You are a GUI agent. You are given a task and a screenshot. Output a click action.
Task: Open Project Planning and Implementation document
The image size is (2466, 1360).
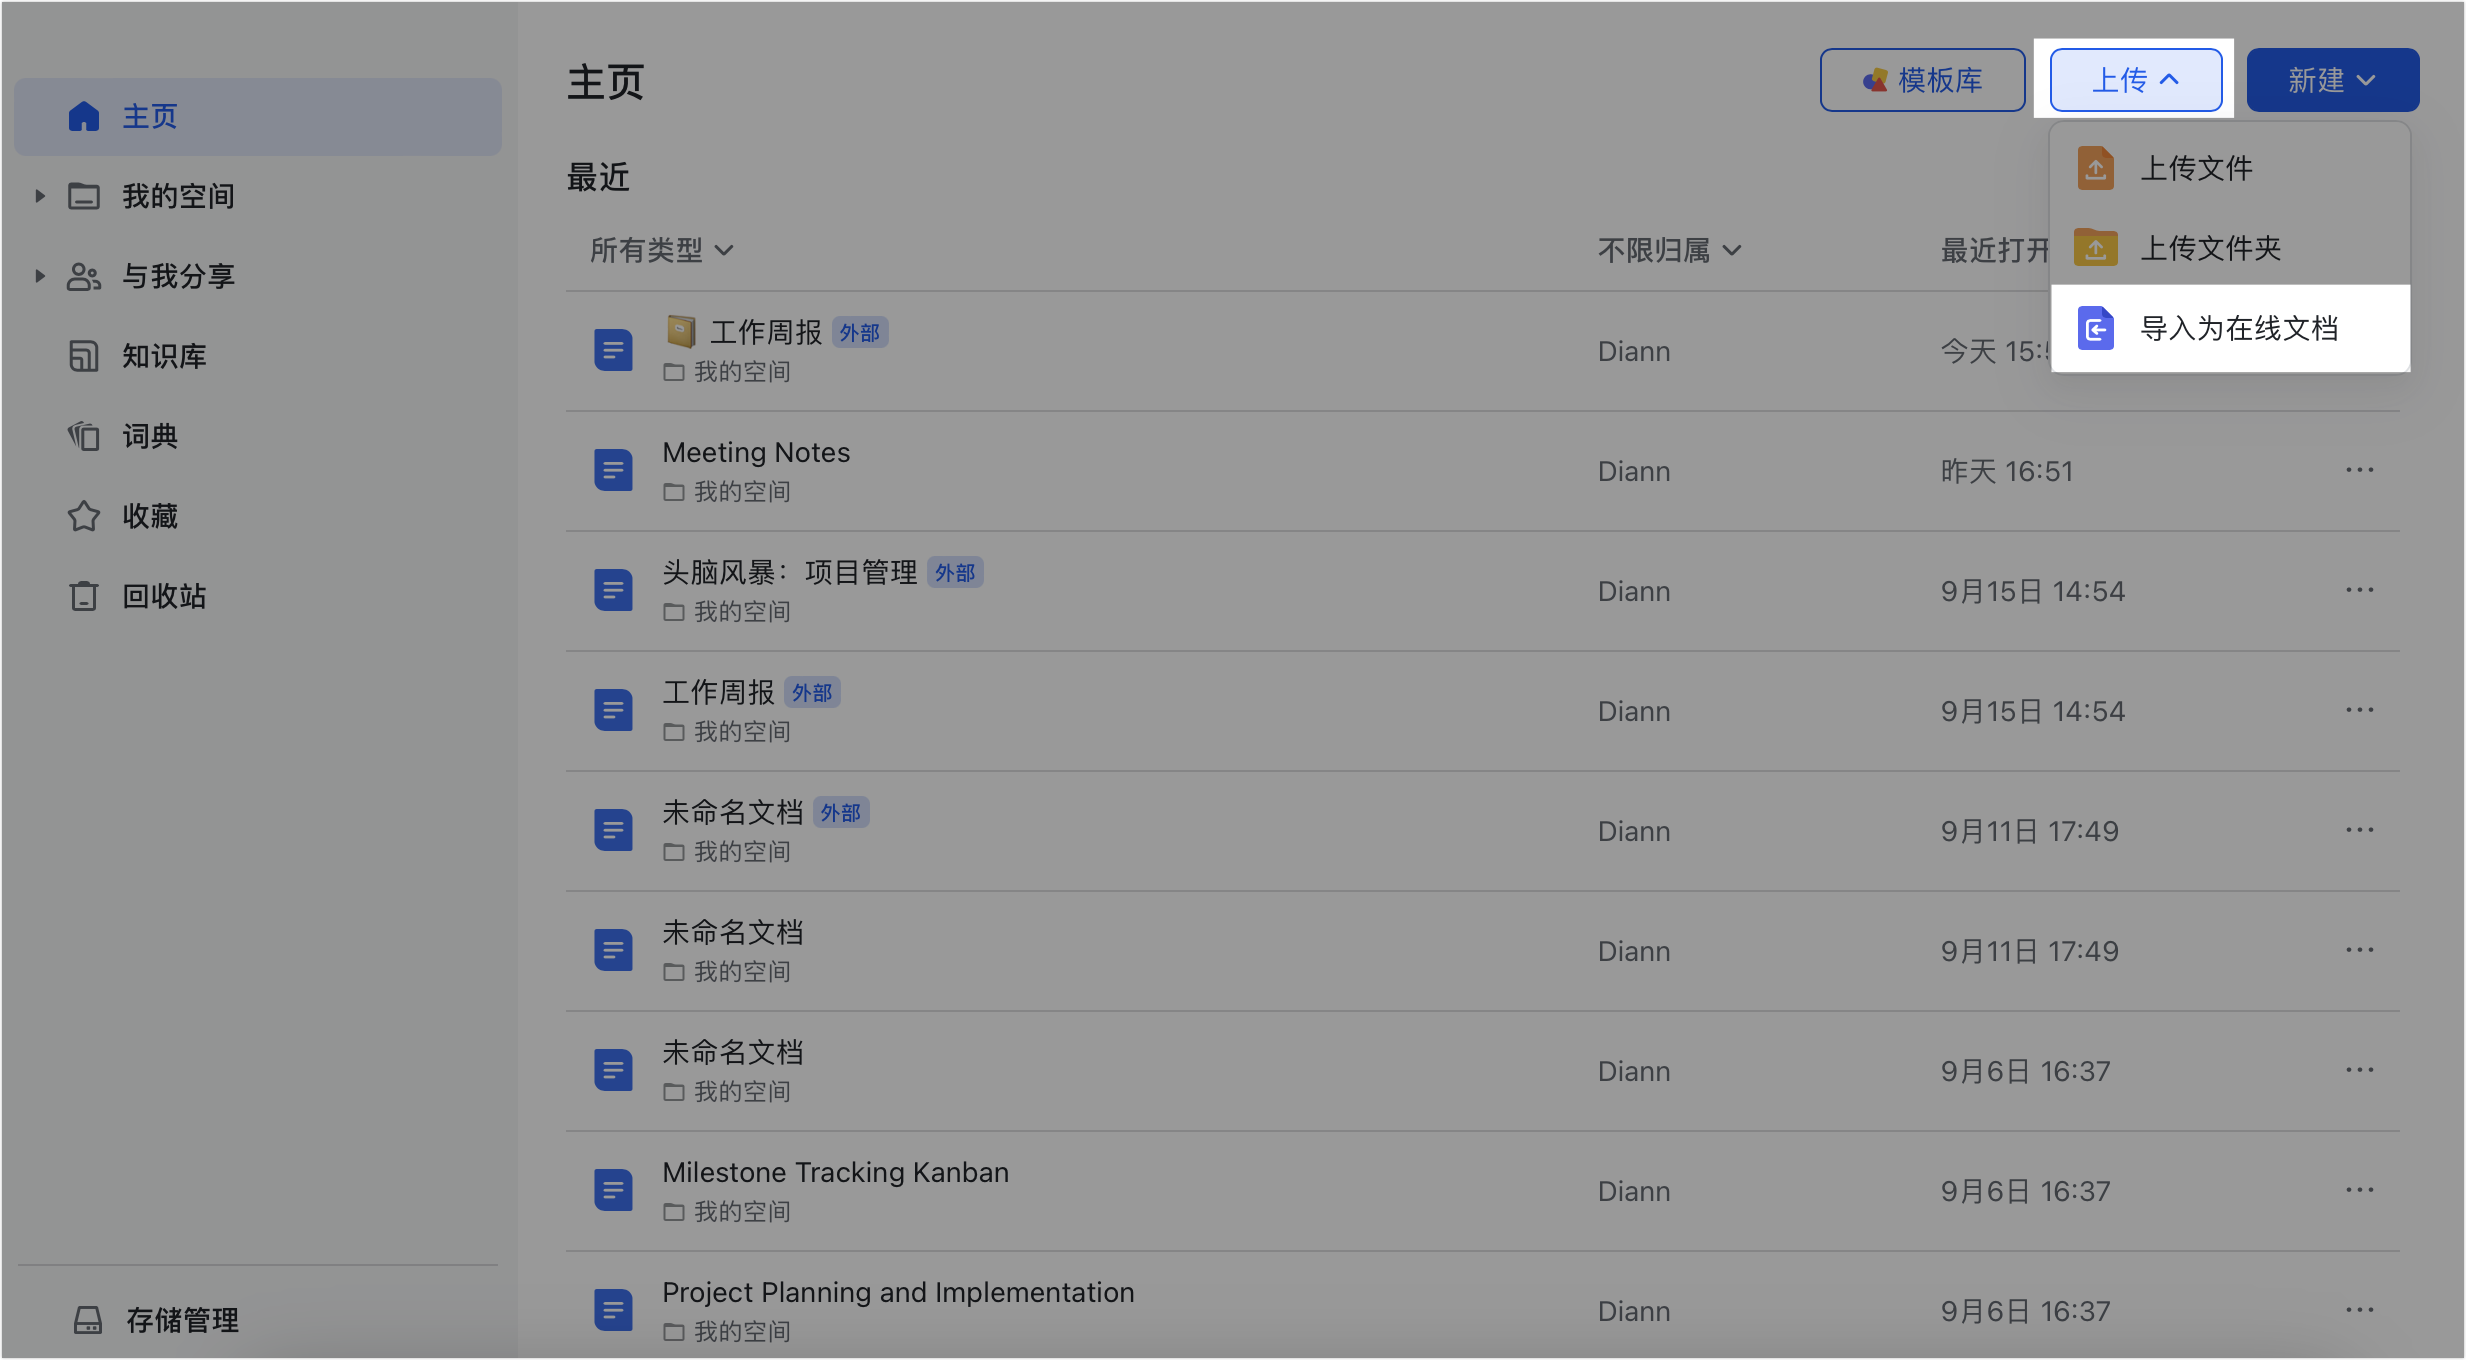click(897, 1292)
